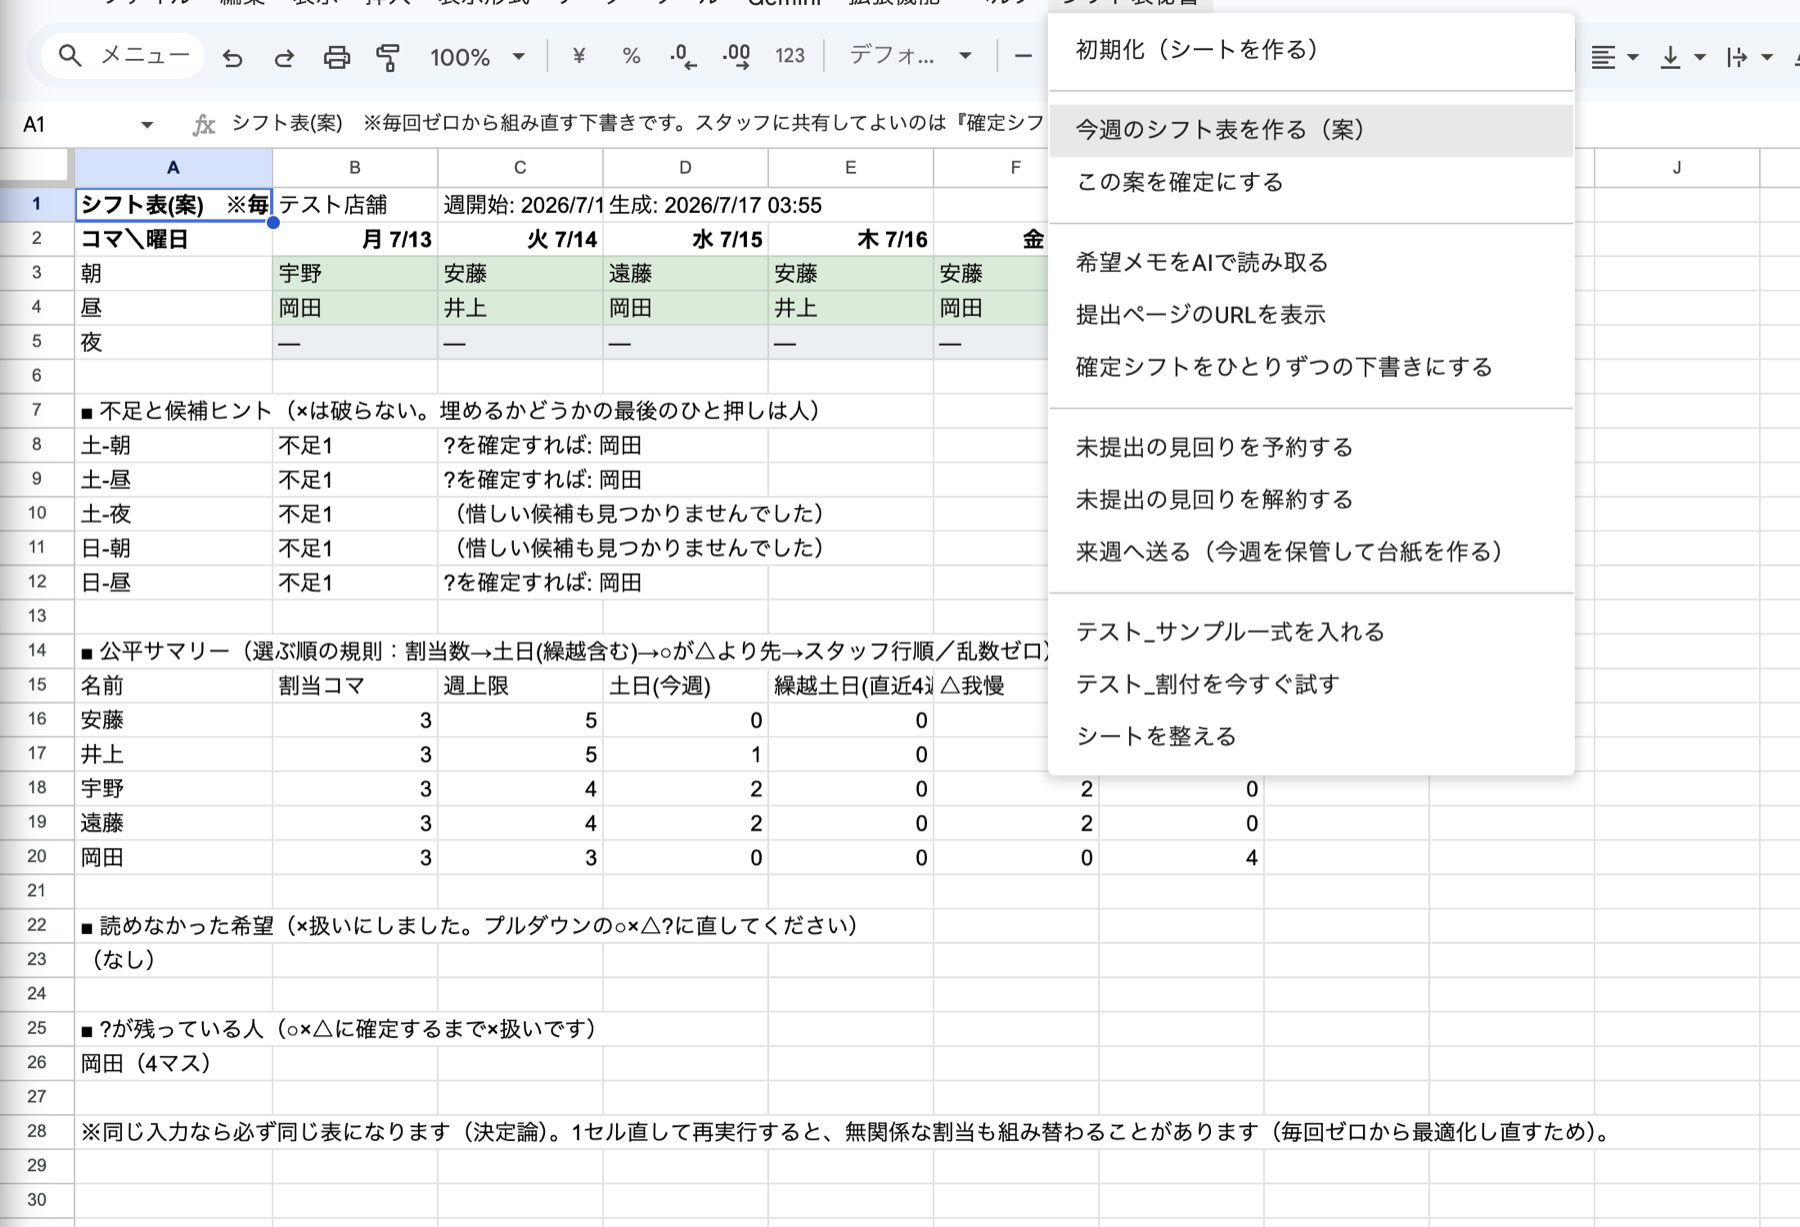The image size is (1800, 1227).
Task: Select 希望メモをAIで読み取る
Action: 1311,262
